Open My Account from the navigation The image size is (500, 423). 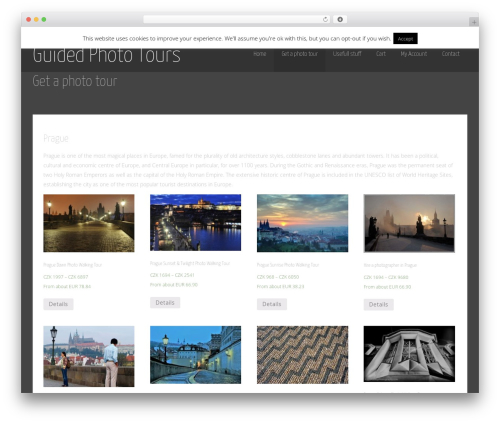pyautogui.click(x=414, y=54)
